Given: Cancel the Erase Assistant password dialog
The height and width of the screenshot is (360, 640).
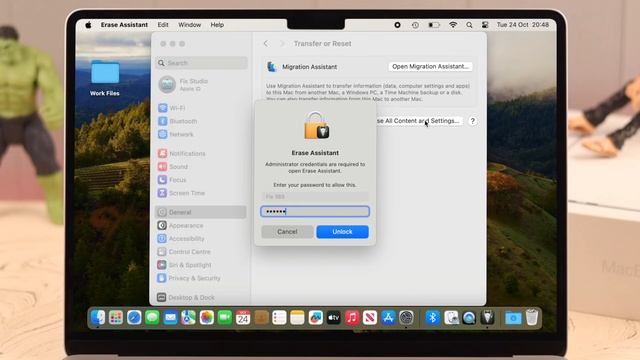Looking at the screenshot, I should (287, 231).
